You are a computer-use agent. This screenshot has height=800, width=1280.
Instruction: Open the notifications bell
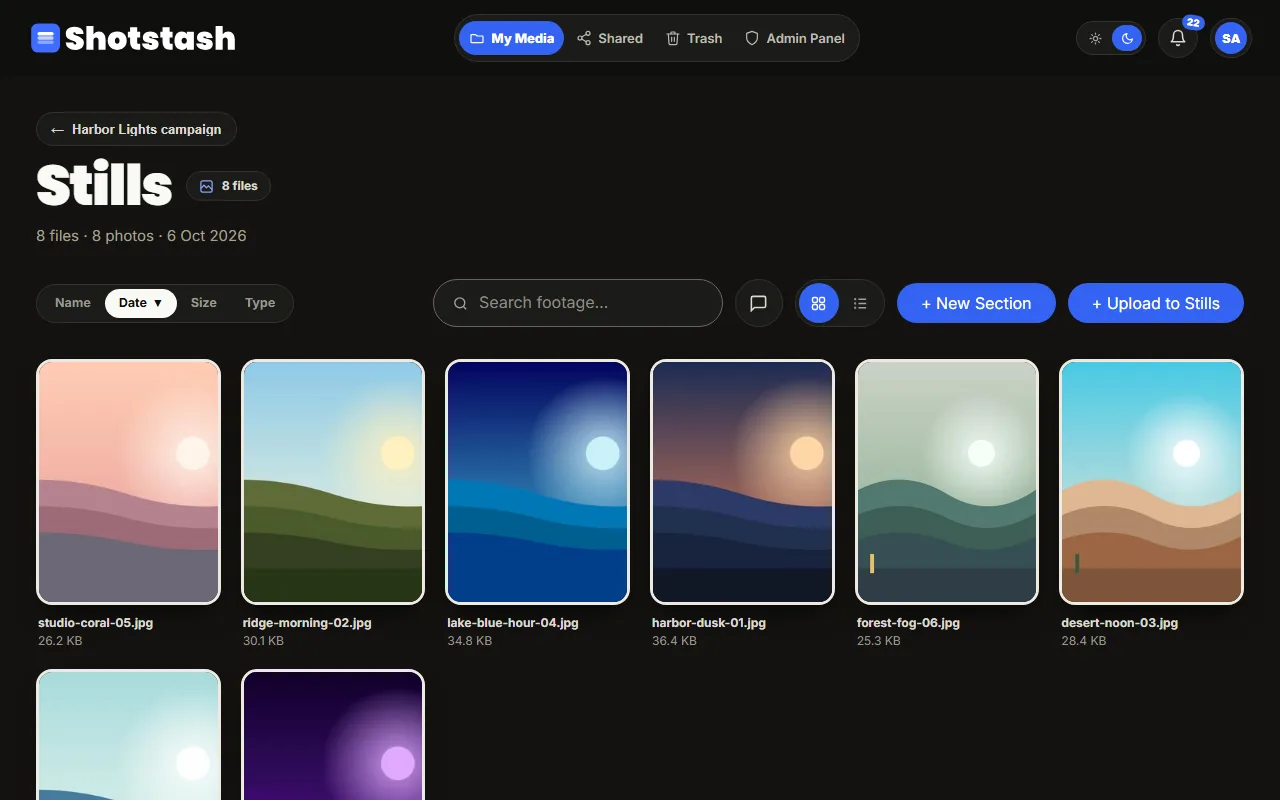click(x=1178, y=38)
